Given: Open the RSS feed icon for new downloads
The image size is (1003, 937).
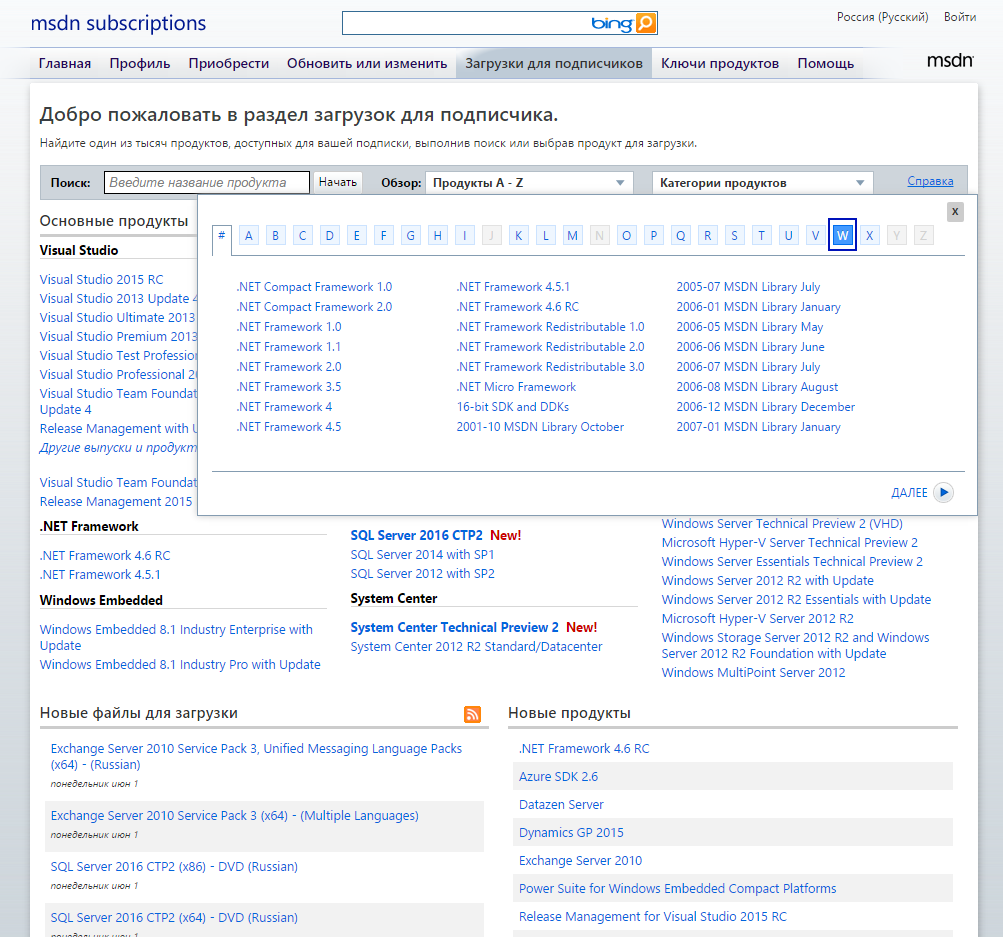Looking at the screenshot, I should [472, 714].
